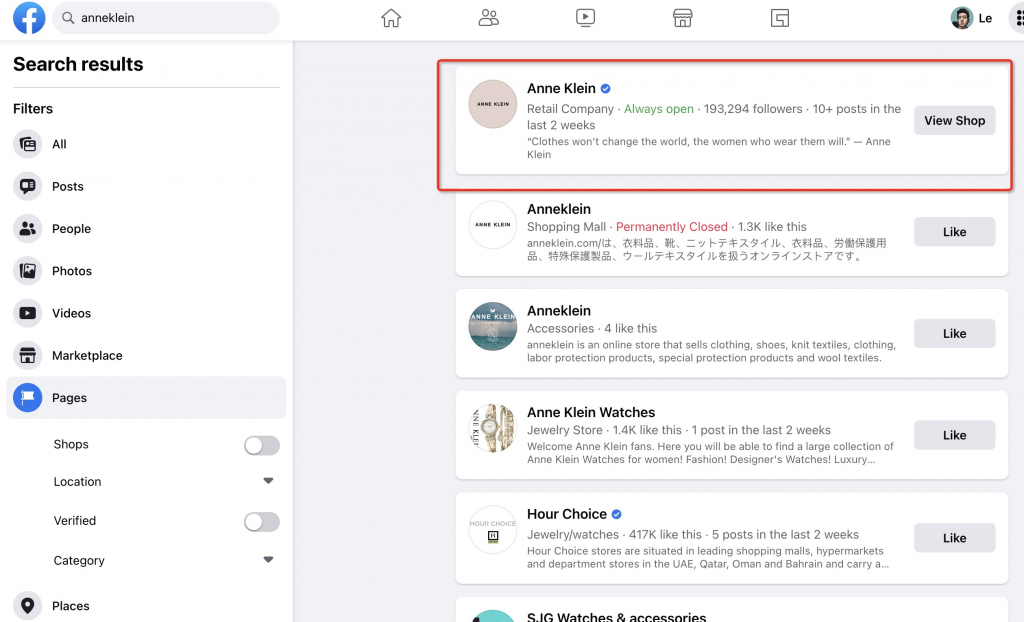
Task: Choose the Posts filter label
Action: coord(68,186)
